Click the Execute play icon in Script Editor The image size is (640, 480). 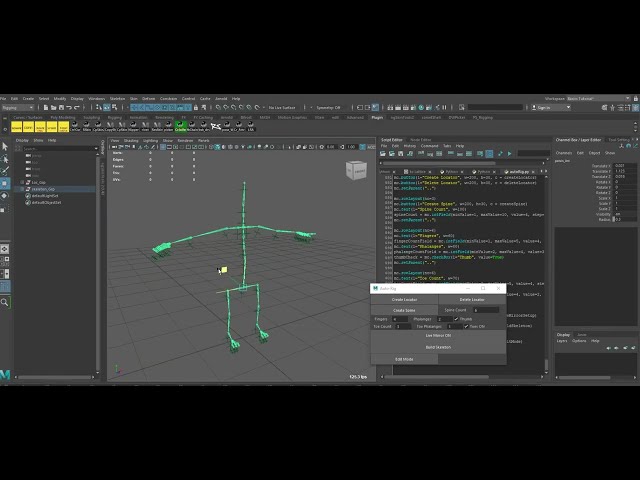tap(509, 154)
